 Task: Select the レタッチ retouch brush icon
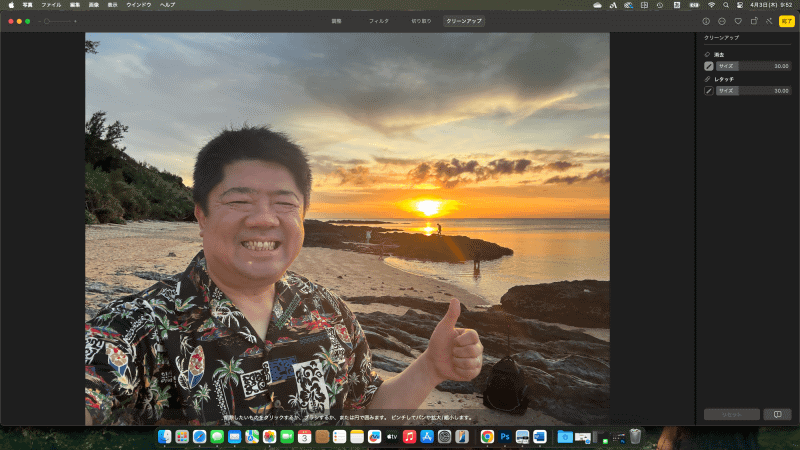click(709, 90)
